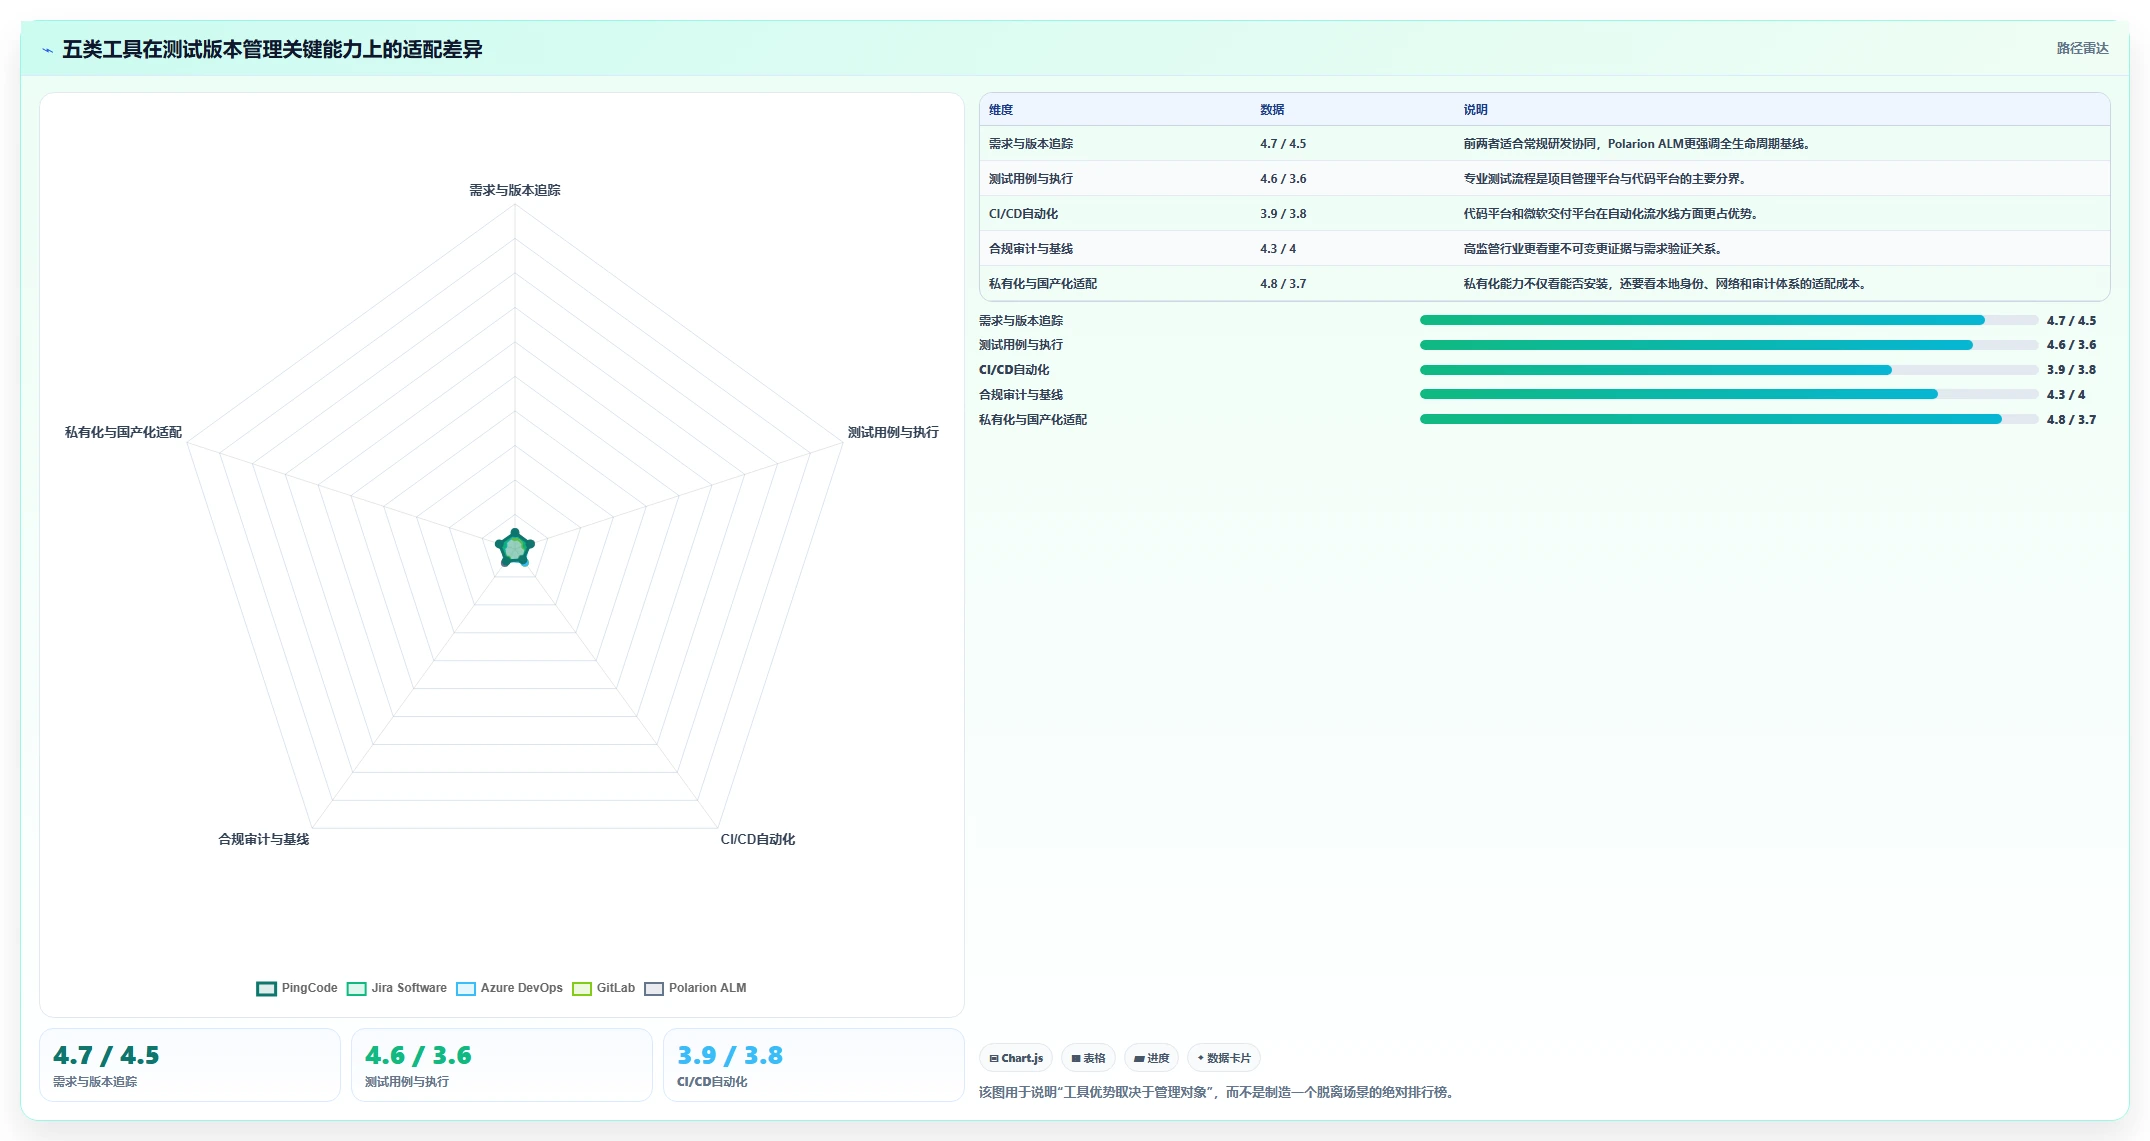Toggle the Polarion ALM legend swatch
2150x1141 pixels.
[653, 988]
